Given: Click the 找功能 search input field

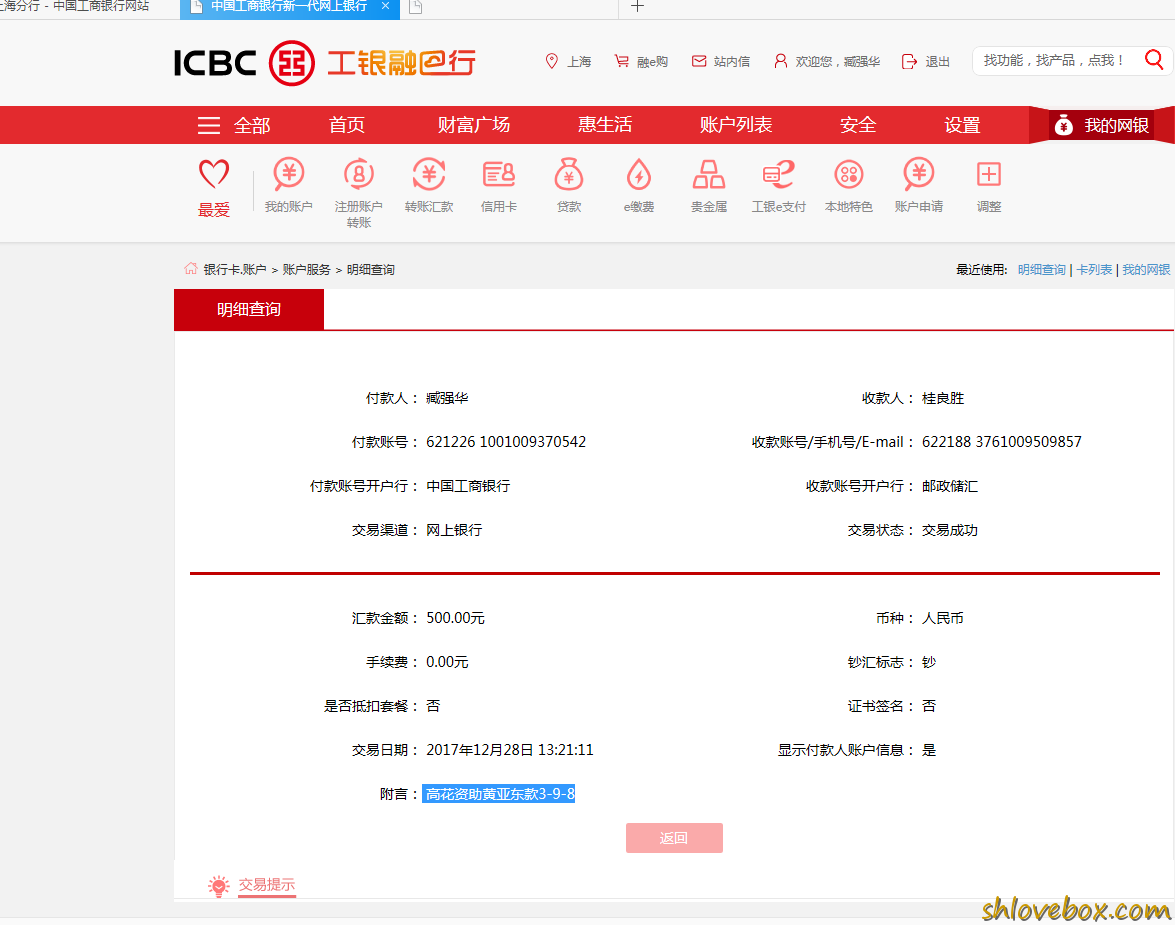Looking at the screenshot, I should 1054,61.
